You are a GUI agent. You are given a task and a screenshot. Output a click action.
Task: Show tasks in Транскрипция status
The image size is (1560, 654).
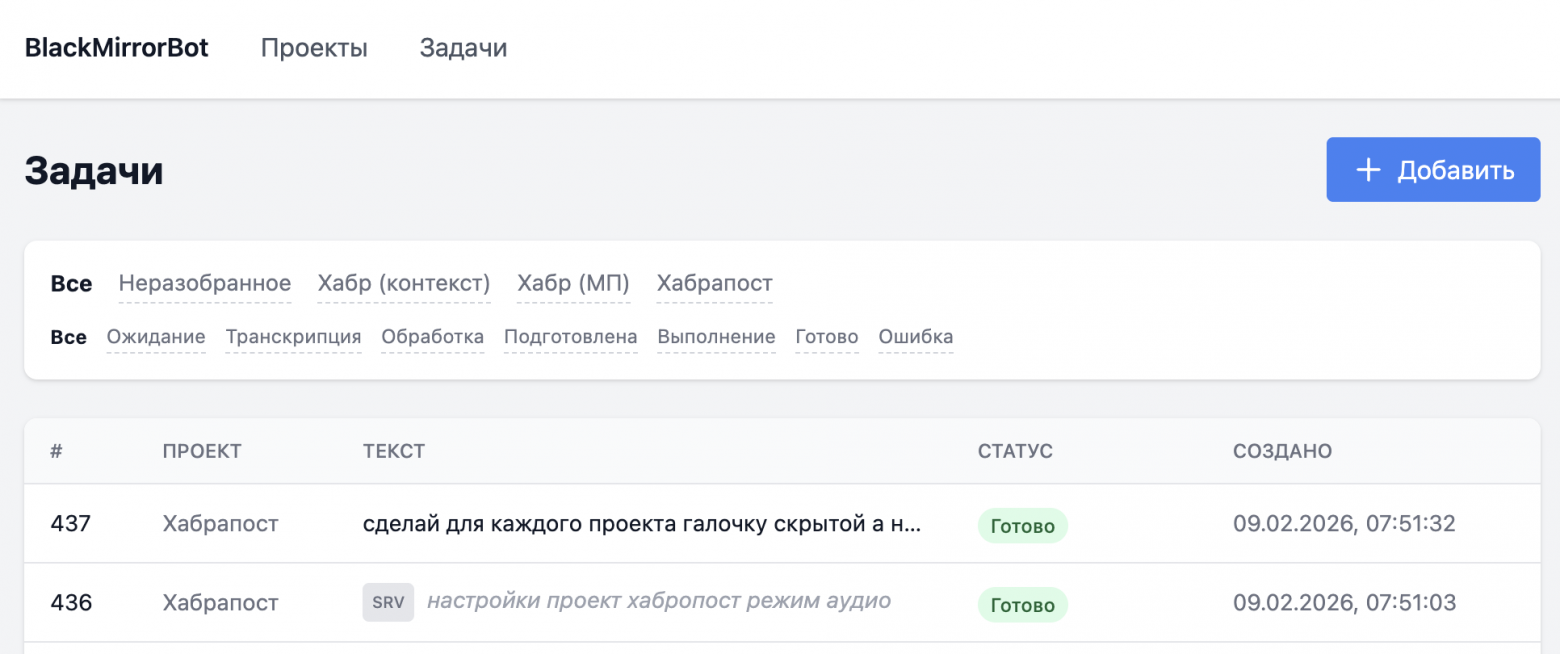pos(293,337)
